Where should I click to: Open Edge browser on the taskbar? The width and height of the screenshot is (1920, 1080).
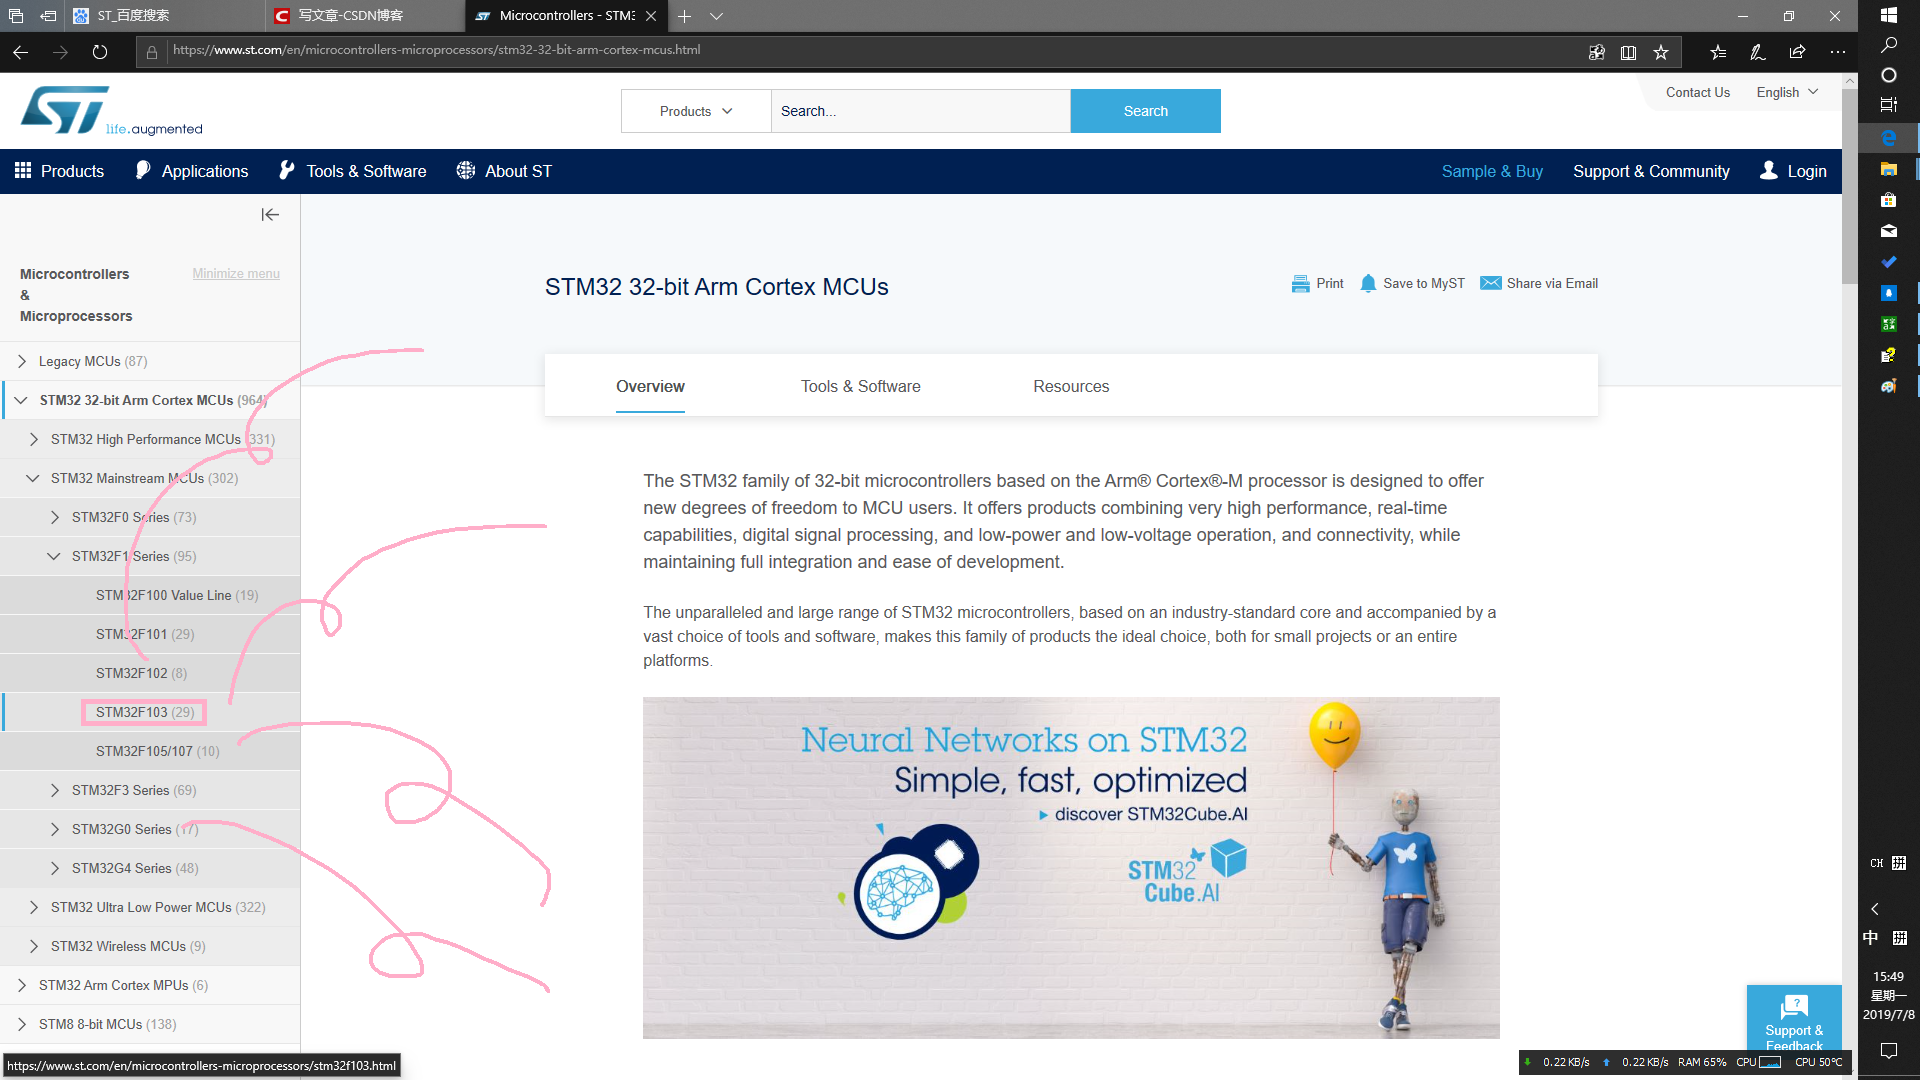pyautogui.click(x=1888, y=138)
